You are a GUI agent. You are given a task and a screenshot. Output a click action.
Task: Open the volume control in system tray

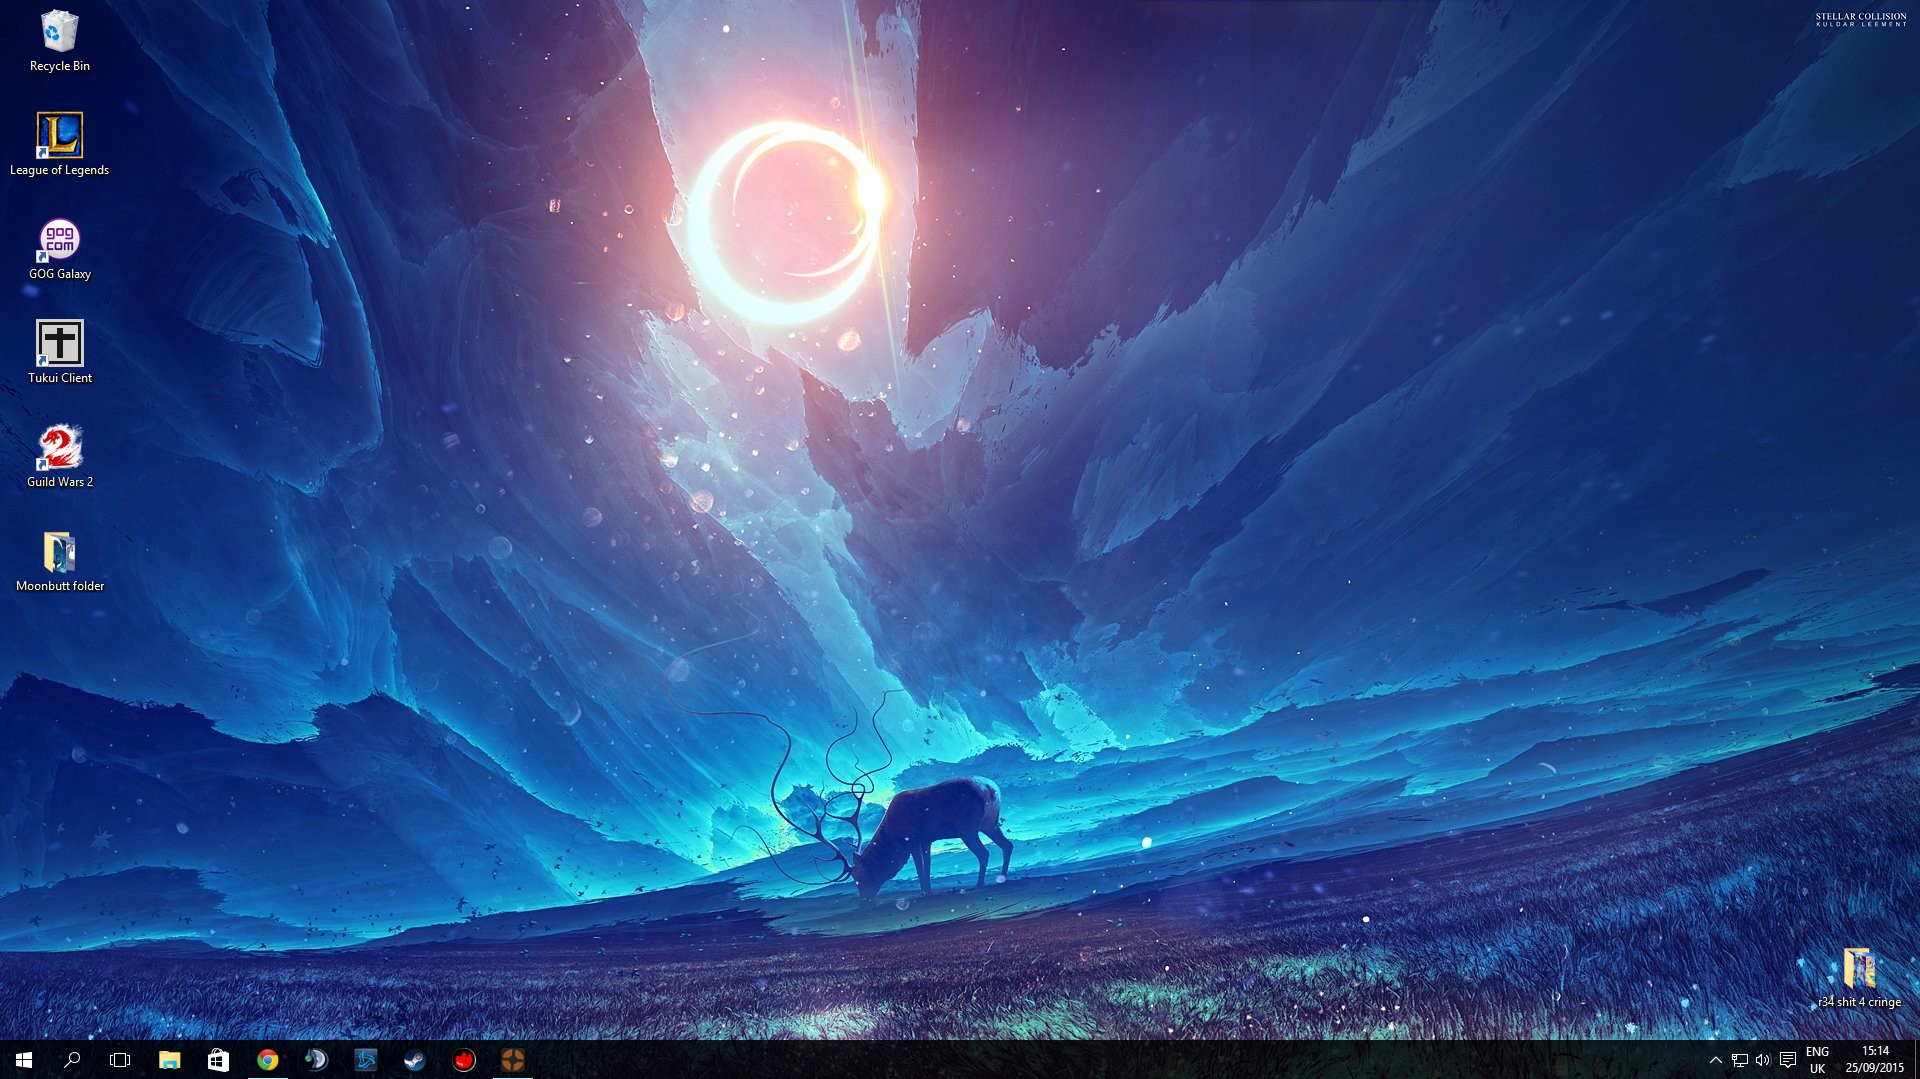(1763, 1060)
